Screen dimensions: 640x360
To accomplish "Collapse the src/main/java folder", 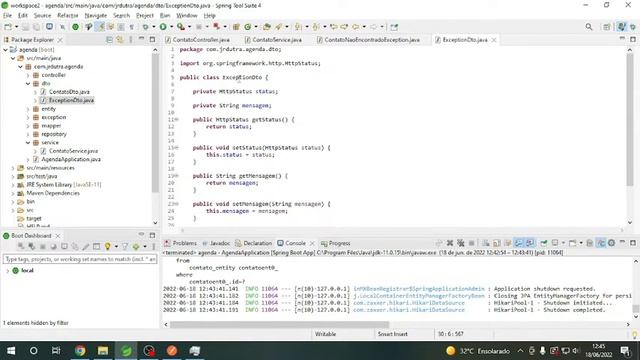I will coord(13,58).
